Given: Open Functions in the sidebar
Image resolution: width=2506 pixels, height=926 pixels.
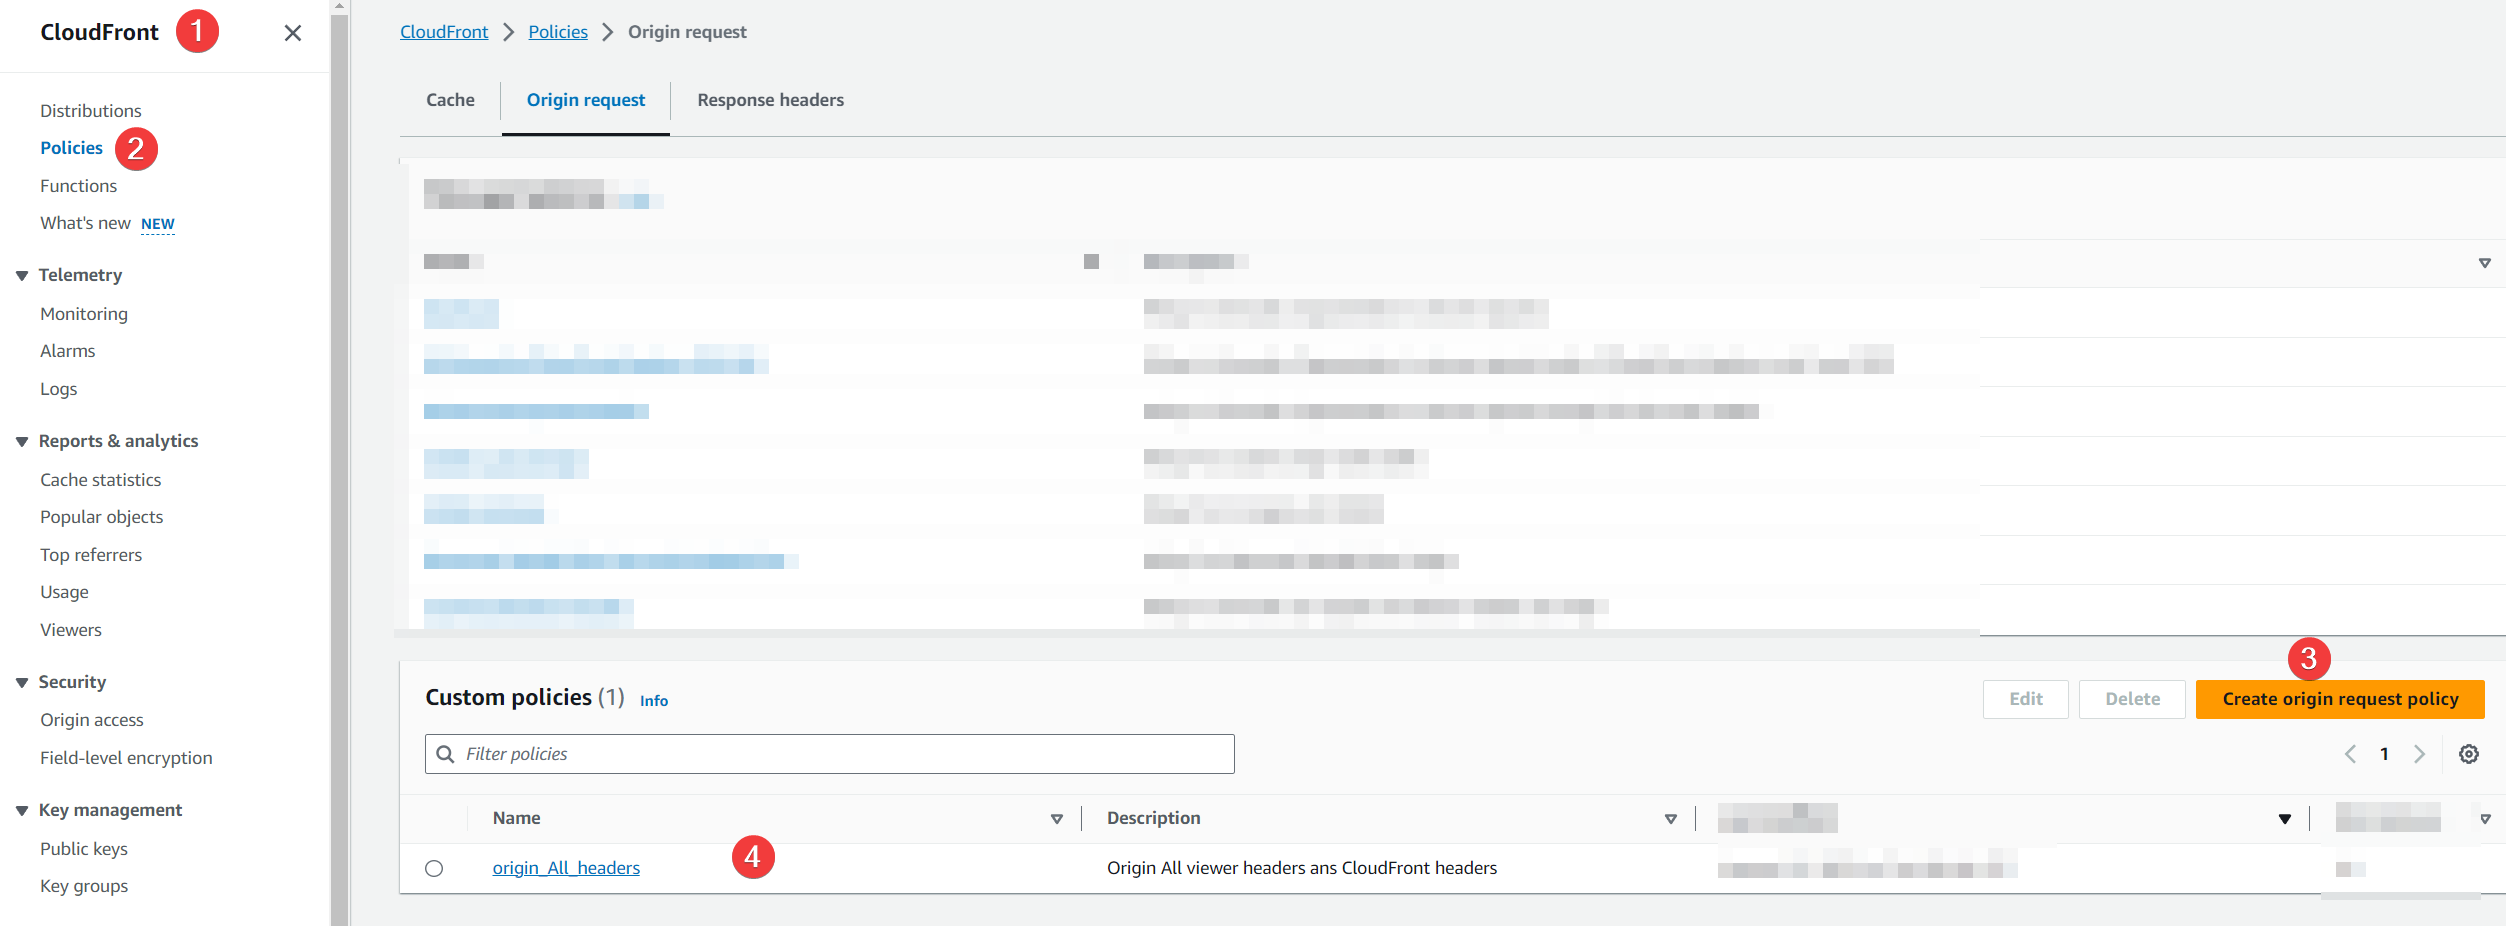Looking at the screenshot, I should (78, 186).
